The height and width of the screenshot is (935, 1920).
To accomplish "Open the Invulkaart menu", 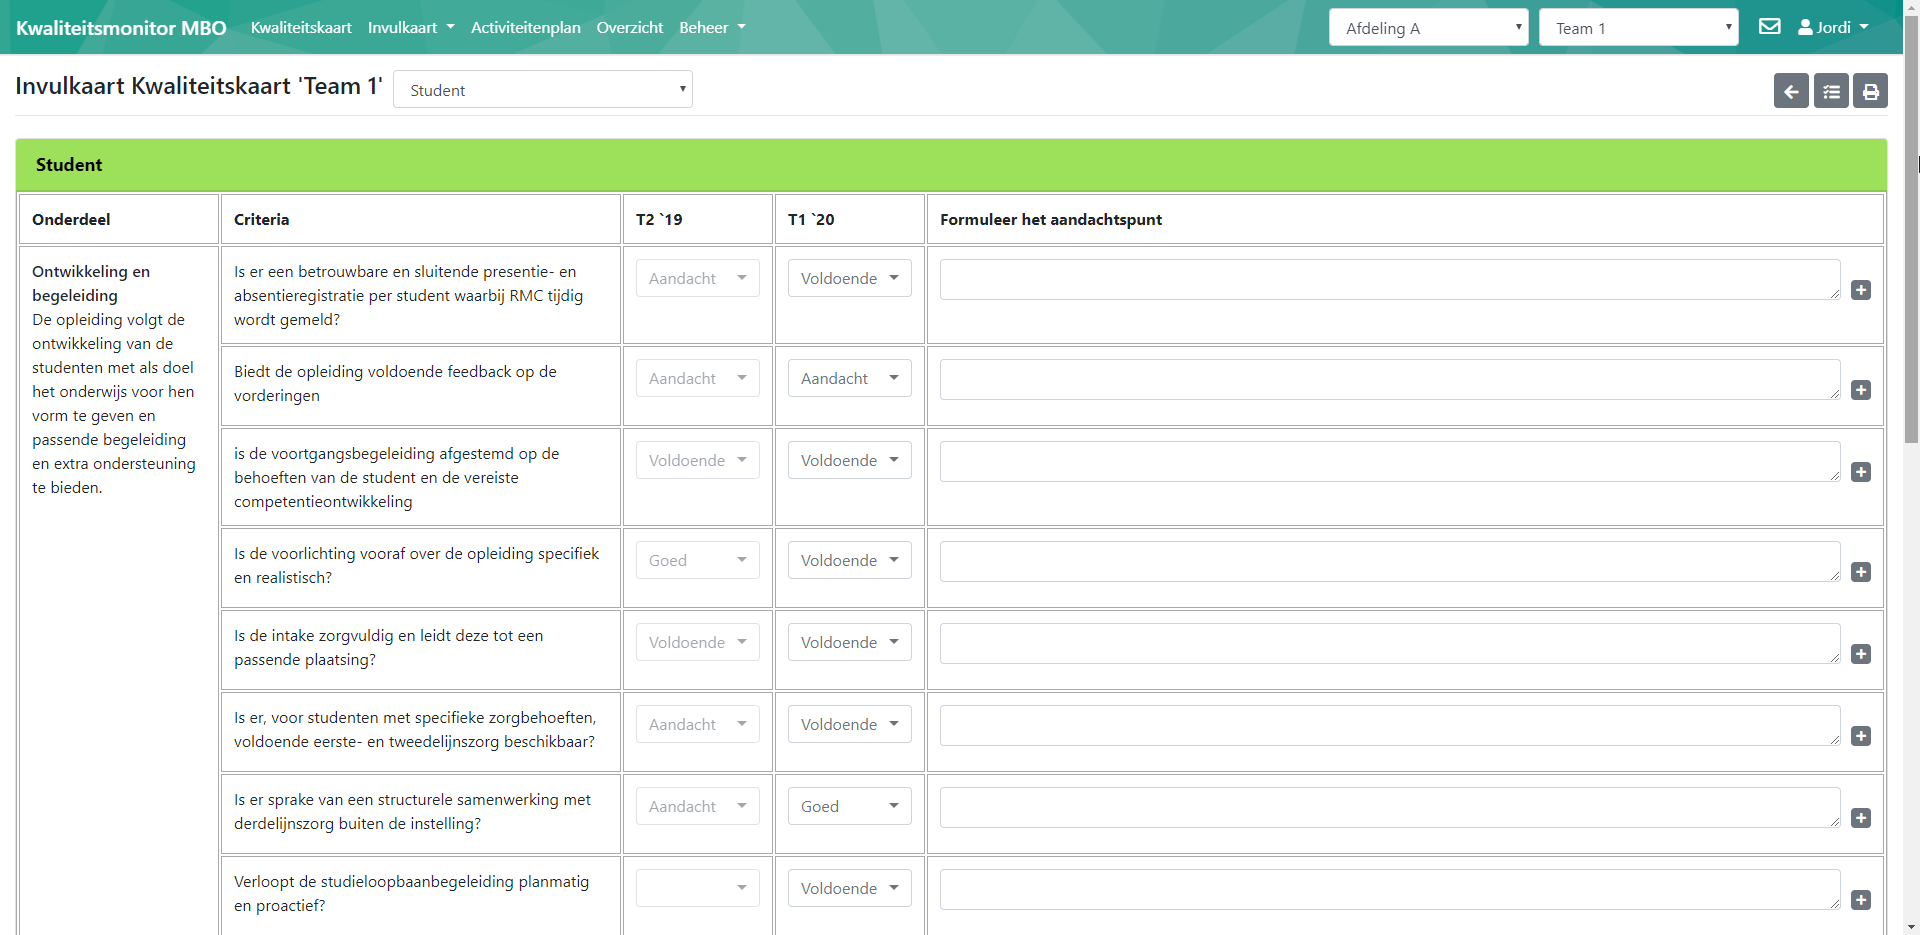I will 410,27.
